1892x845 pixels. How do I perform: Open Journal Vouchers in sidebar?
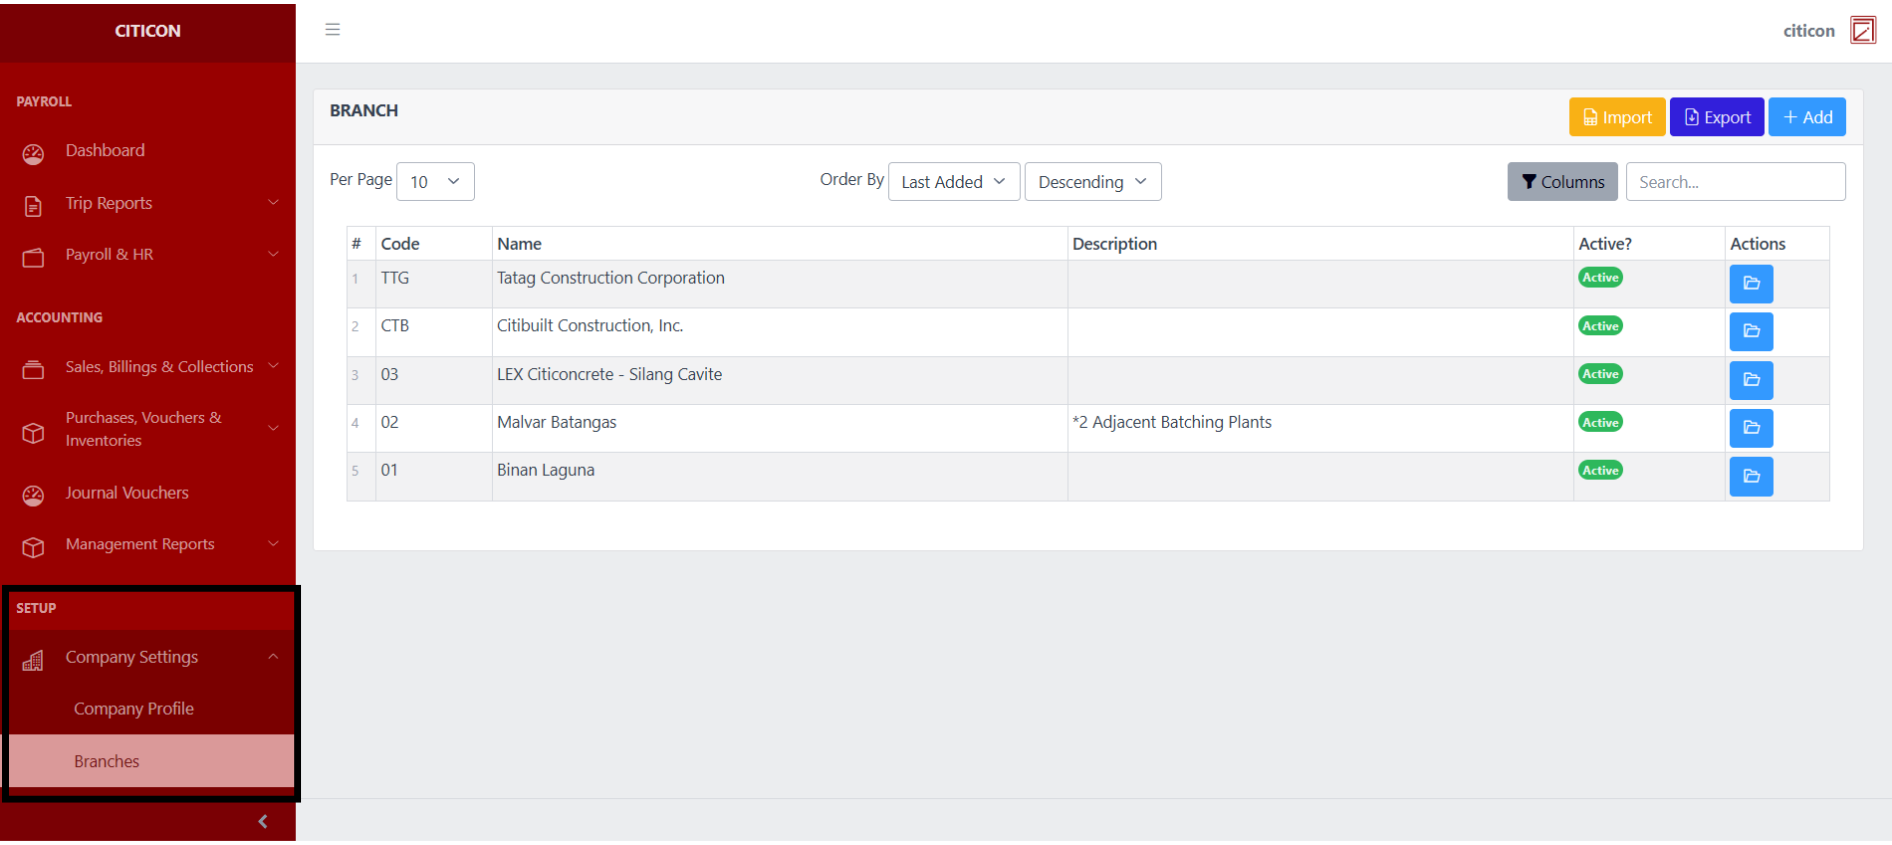[x=127, y=493]
